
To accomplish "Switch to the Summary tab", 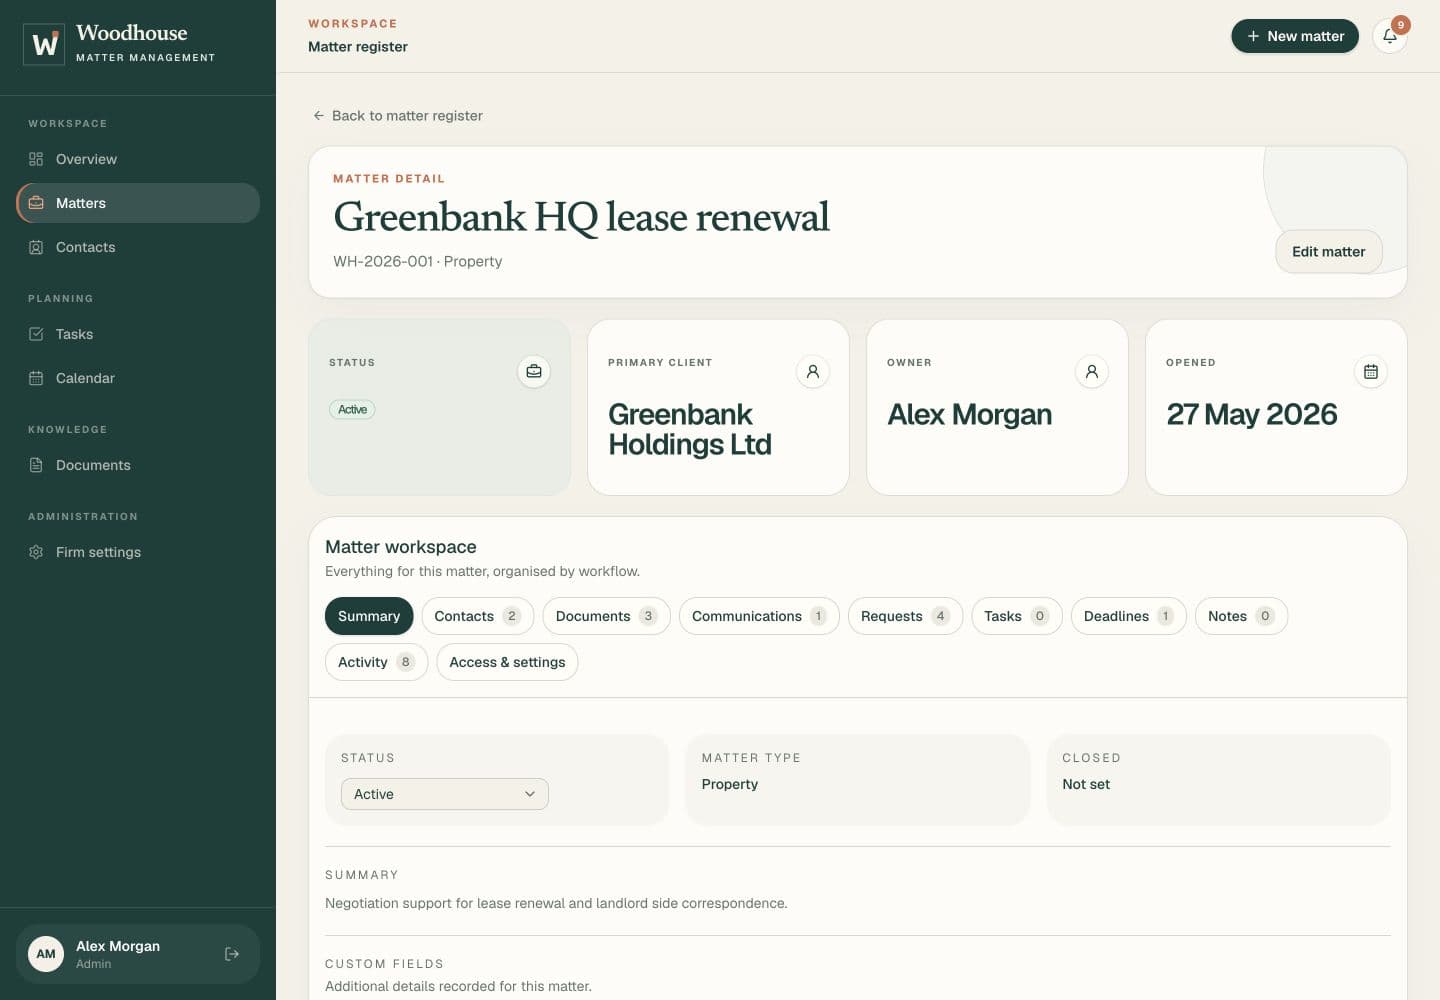I will 369,616.
